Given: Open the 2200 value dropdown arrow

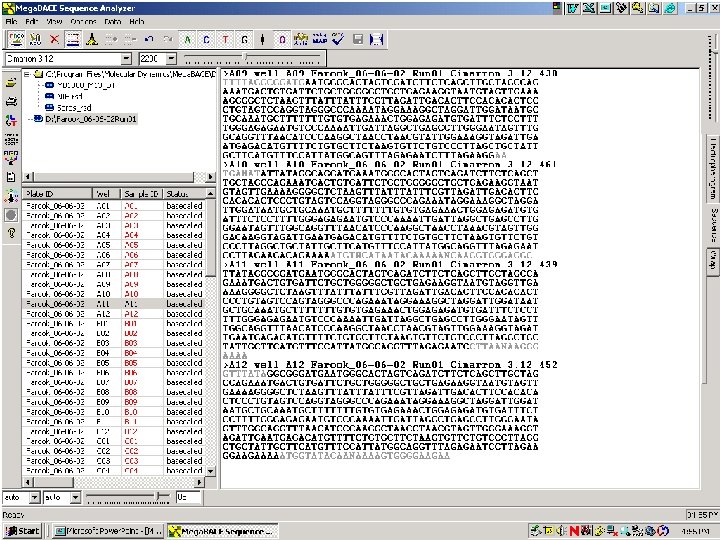Looking at the screenshot, I should pyautogui.click(x=171, y=59).
